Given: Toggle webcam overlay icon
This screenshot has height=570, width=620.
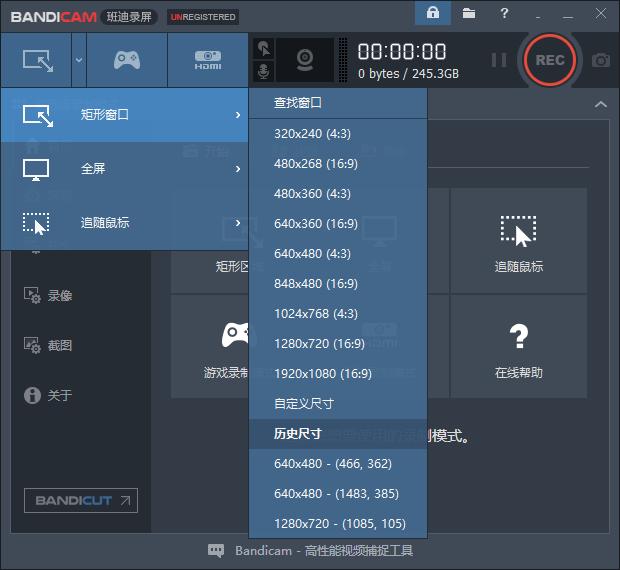Looking at the screenshot, I should coord(305,60).
